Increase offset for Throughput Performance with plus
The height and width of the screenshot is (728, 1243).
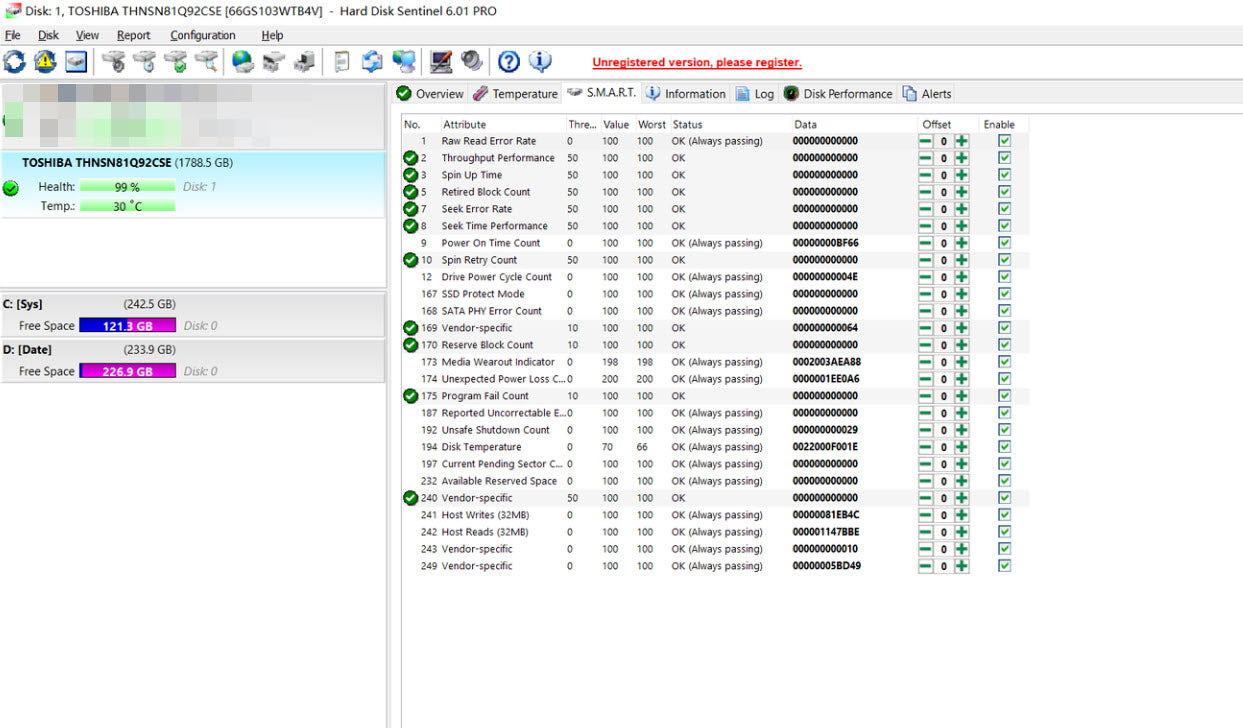pos(961,158)
